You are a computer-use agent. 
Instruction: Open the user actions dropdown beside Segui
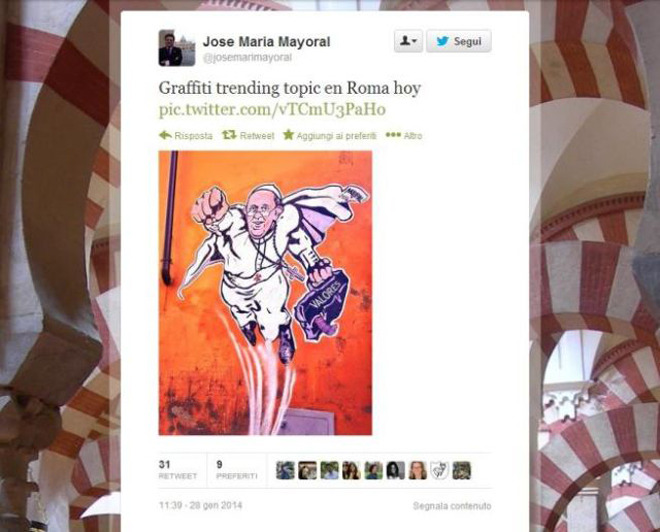pos(408,41)
